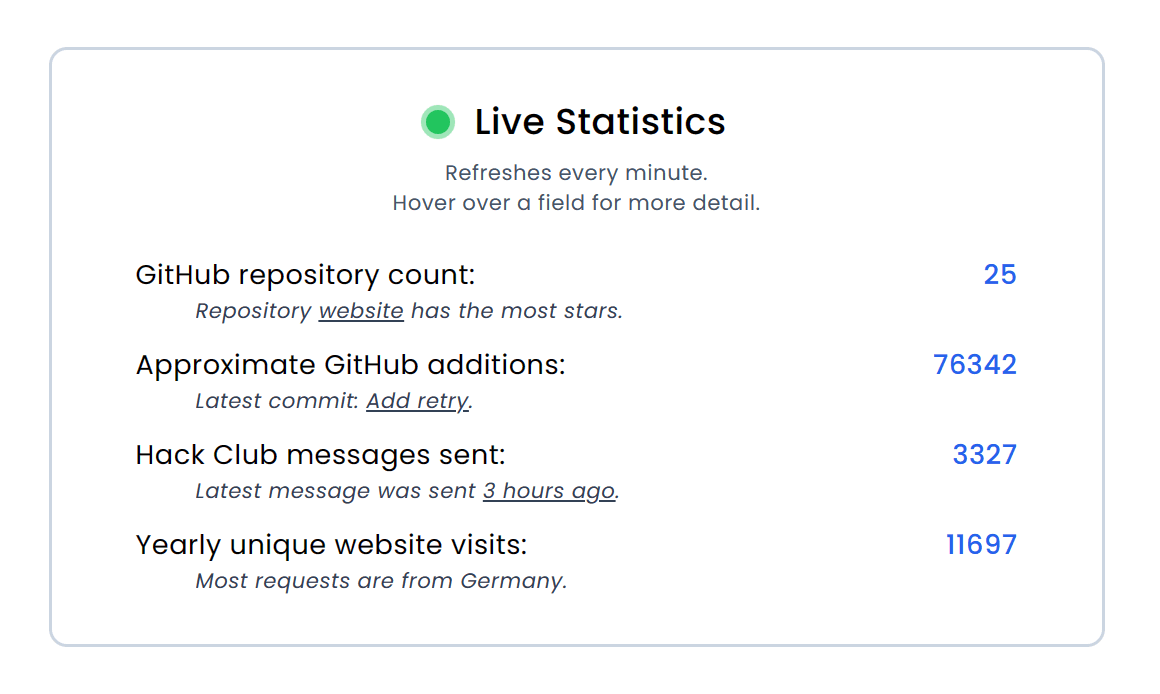1160x694 pixels.
Task: Click the 'Latest commit' text
Action: [x=276, y=401]
